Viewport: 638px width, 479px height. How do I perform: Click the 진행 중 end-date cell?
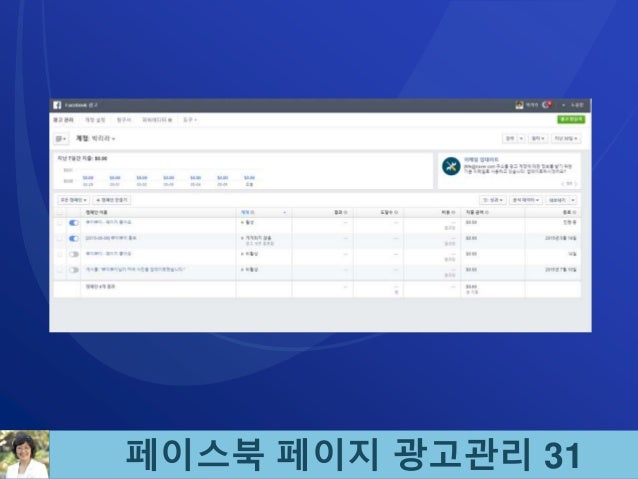tap(569, 223)
